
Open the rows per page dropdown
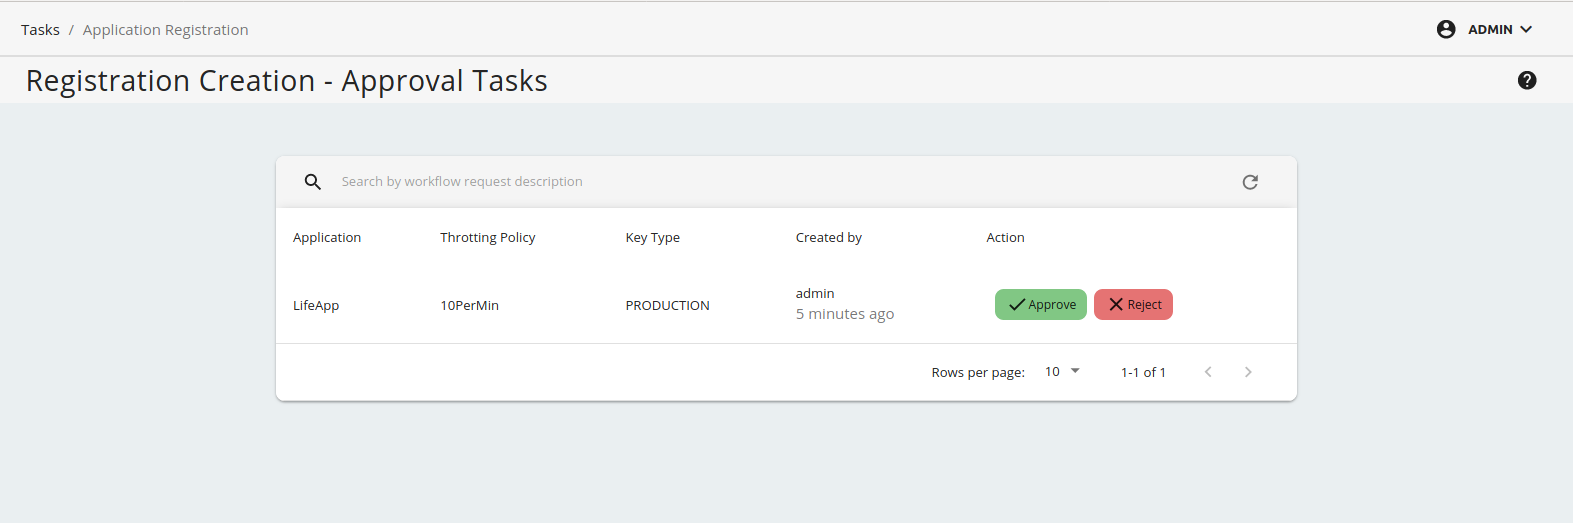[1062, 371]
